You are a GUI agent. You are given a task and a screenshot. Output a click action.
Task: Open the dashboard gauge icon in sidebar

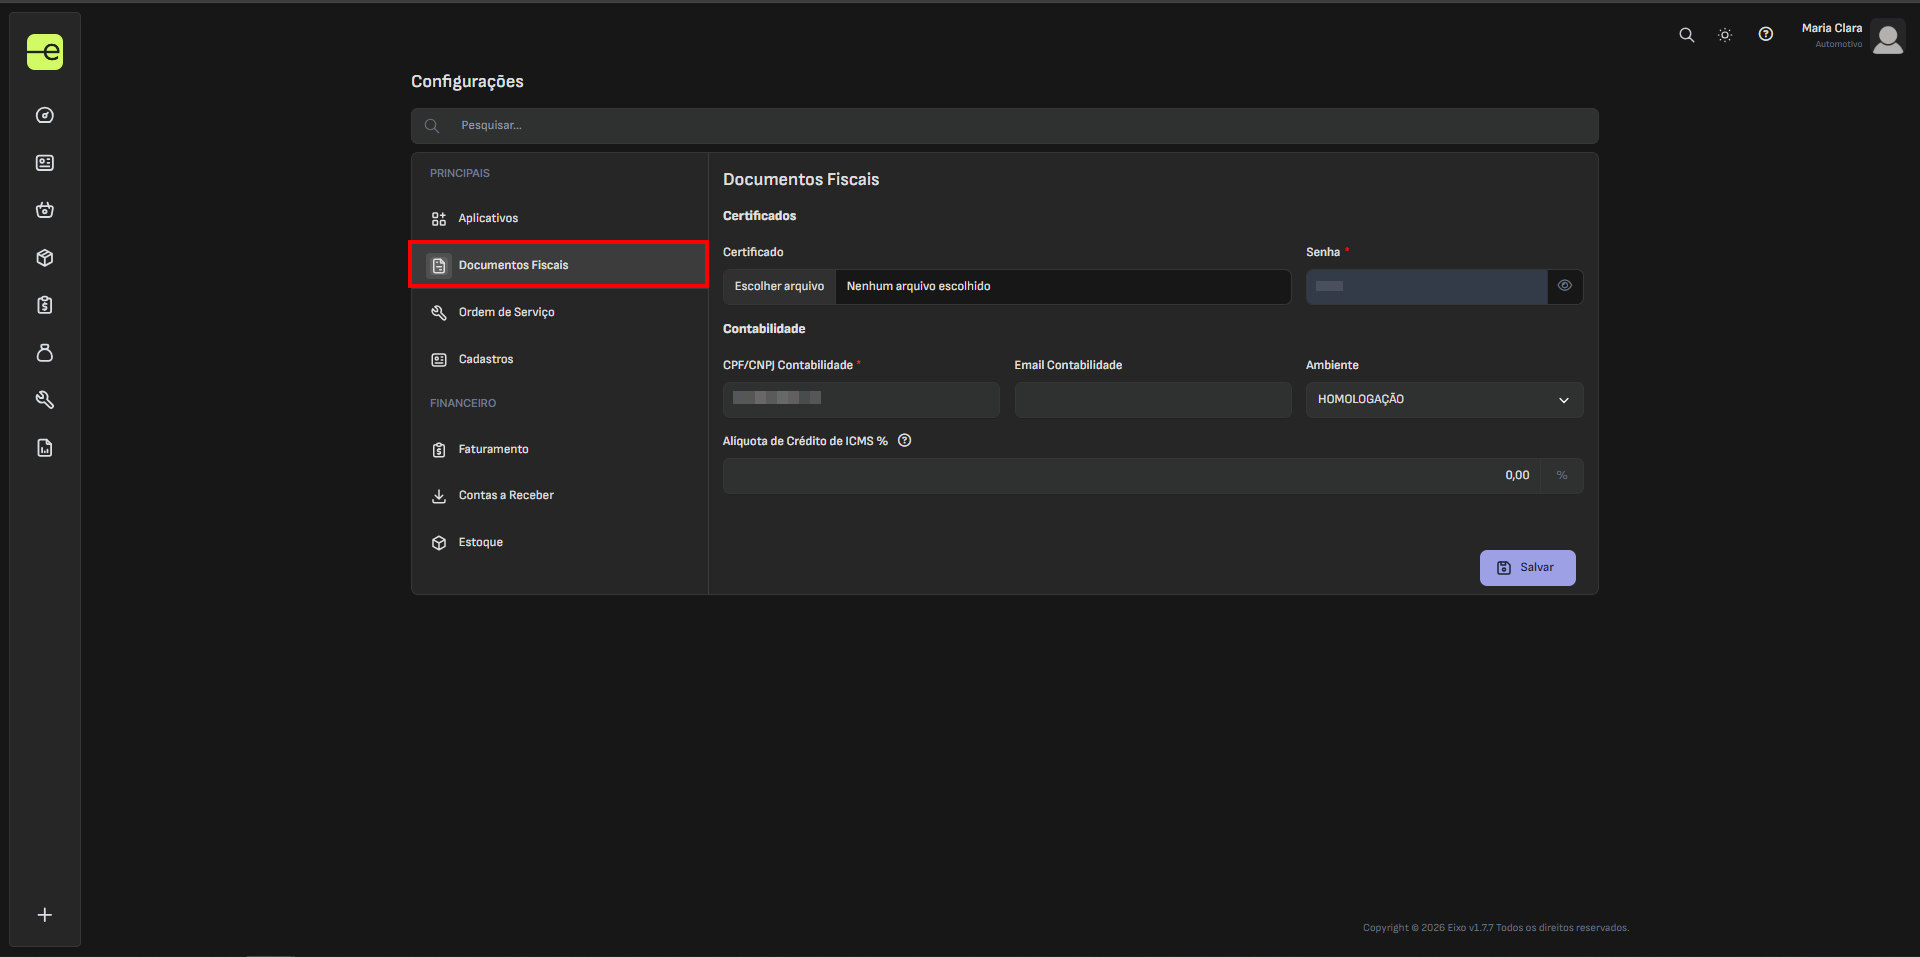click(45, 115)
